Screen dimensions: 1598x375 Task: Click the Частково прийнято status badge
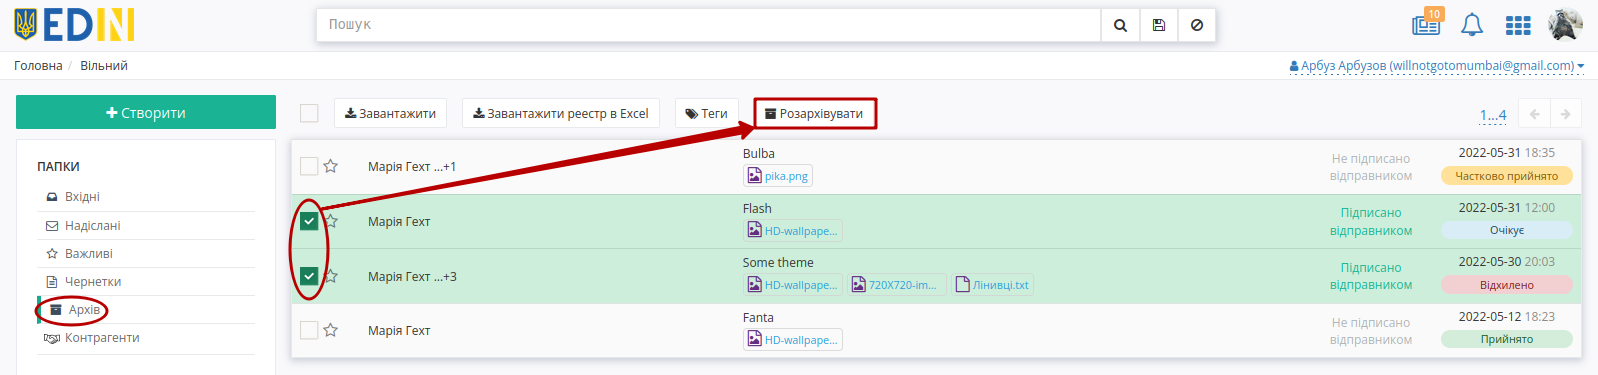pyautogui.click(x=1506, y=176)
